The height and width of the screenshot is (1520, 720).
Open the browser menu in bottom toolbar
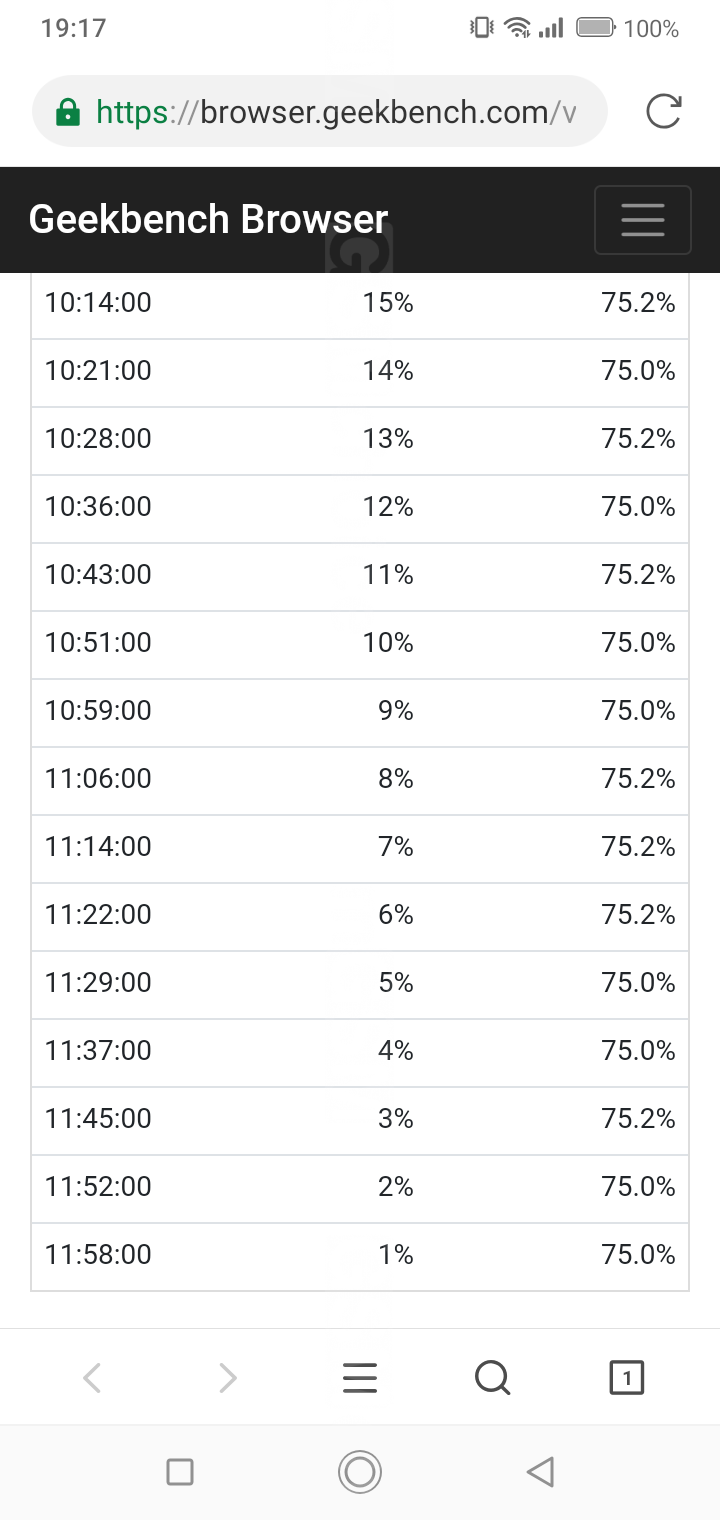point(360,1378)
